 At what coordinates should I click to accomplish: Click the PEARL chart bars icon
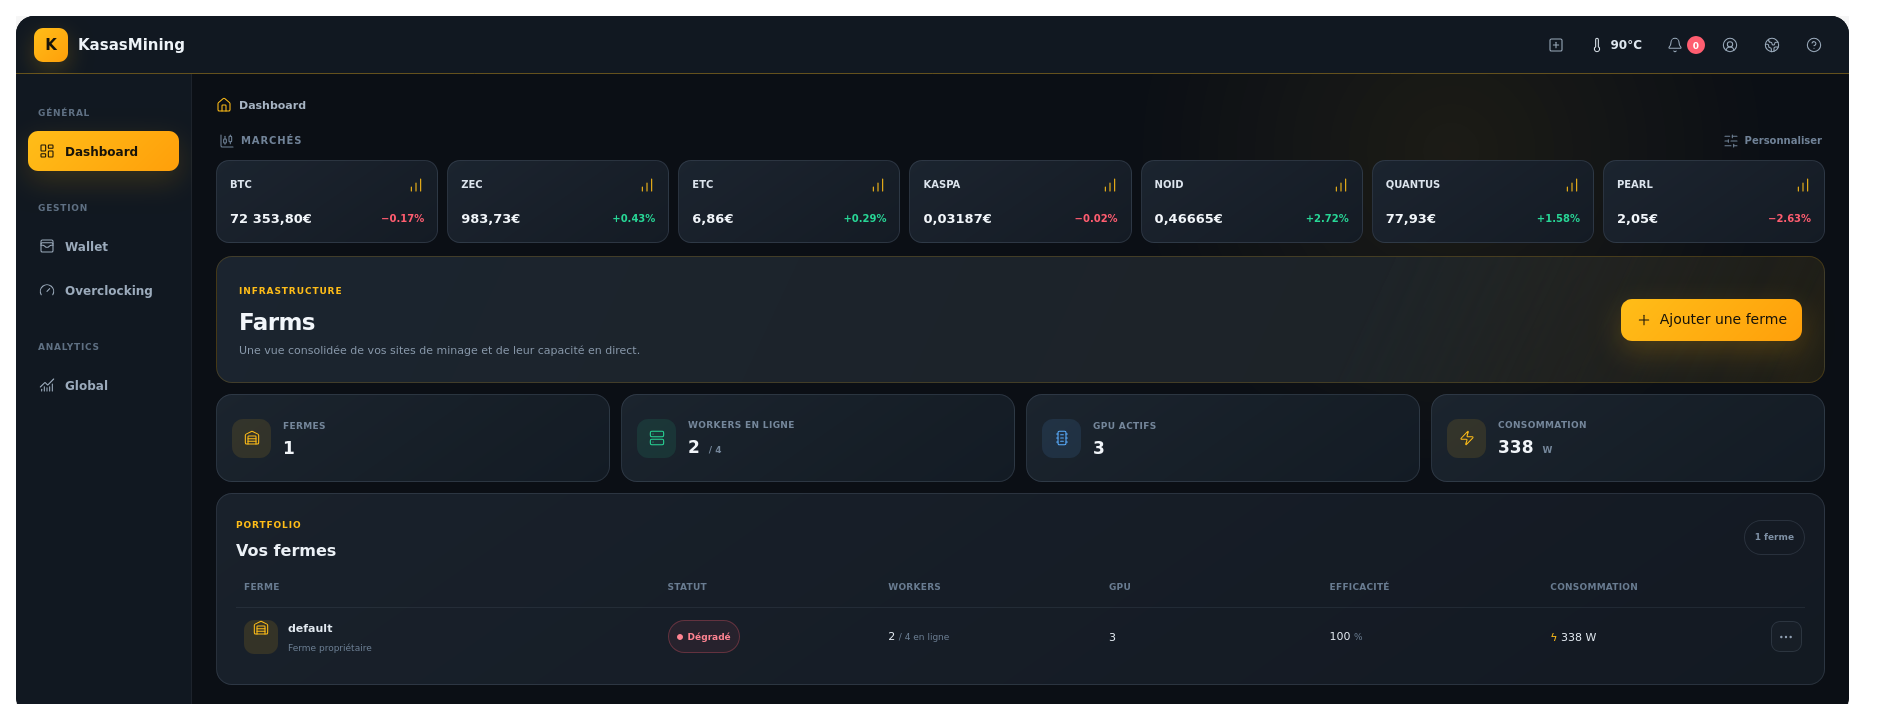(1803, 185)
